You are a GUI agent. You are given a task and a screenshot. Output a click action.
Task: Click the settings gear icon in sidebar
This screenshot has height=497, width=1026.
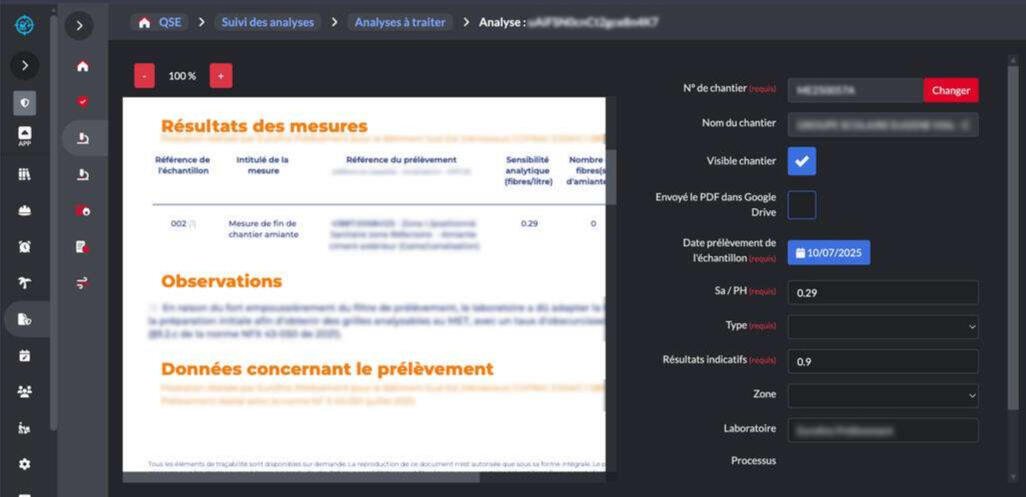pyautogui.click(x=25, y=464)
